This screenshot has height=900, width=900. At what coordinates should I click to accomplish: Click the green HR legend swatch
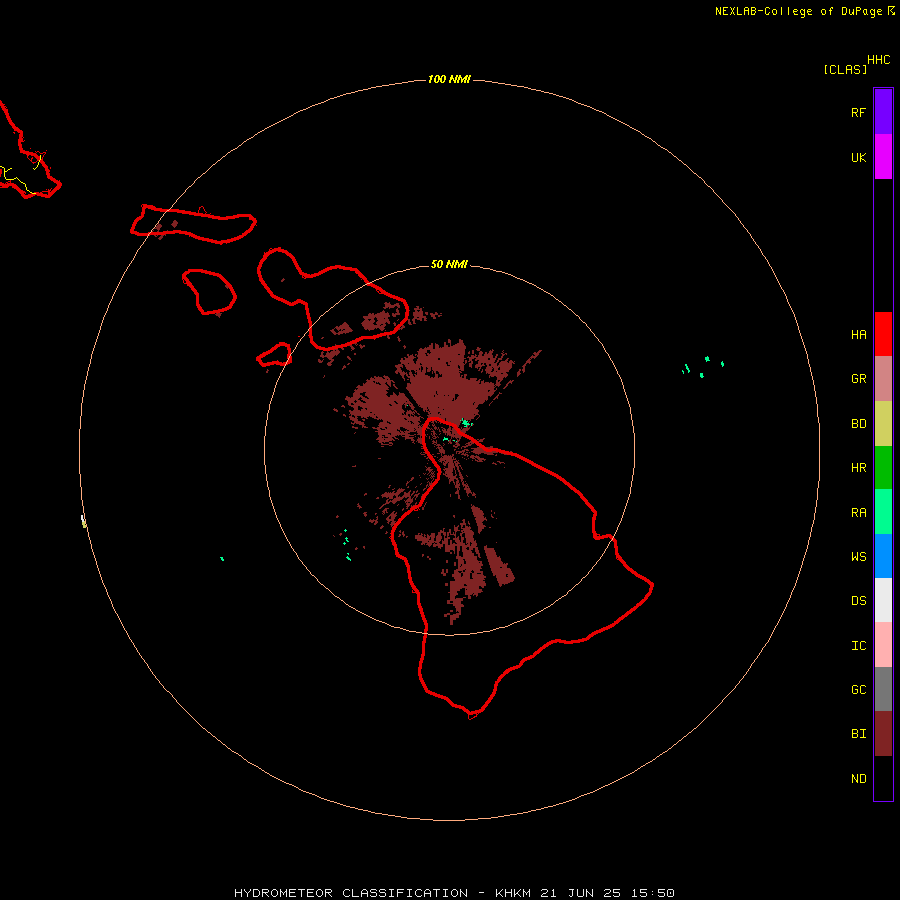click(x=883, y=467)
